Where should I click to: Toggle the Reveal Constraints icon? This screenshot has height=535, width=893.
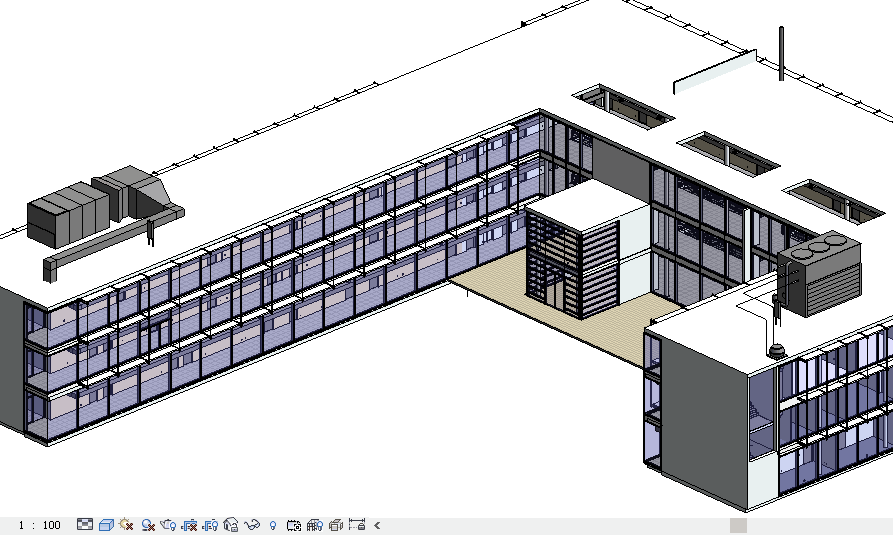357,524
